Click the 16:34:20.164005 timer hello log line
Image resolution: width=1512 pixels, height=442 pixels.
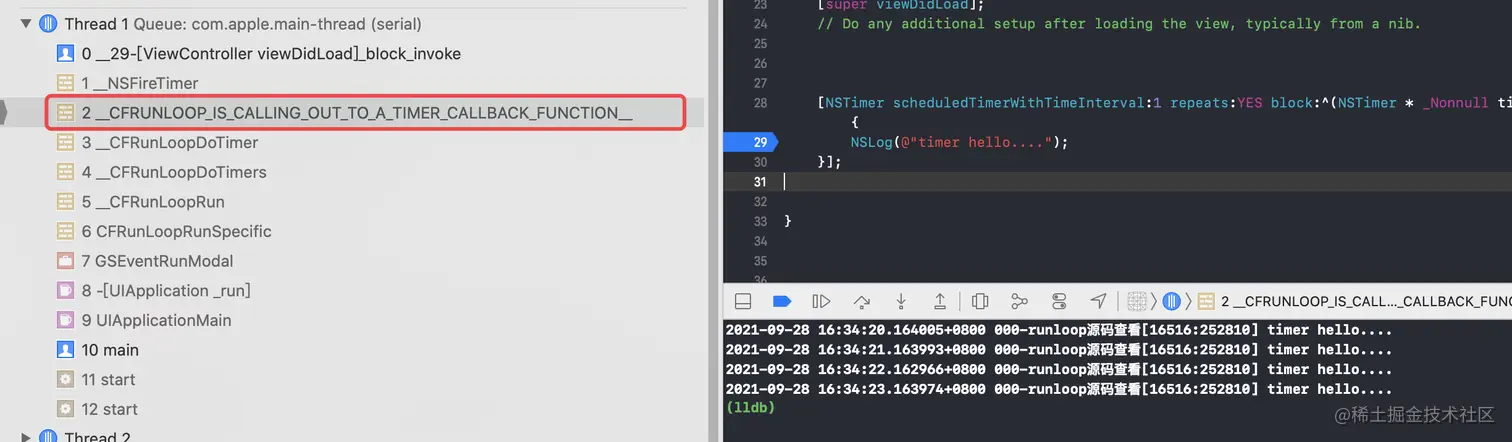click(x=1058, y=330)
